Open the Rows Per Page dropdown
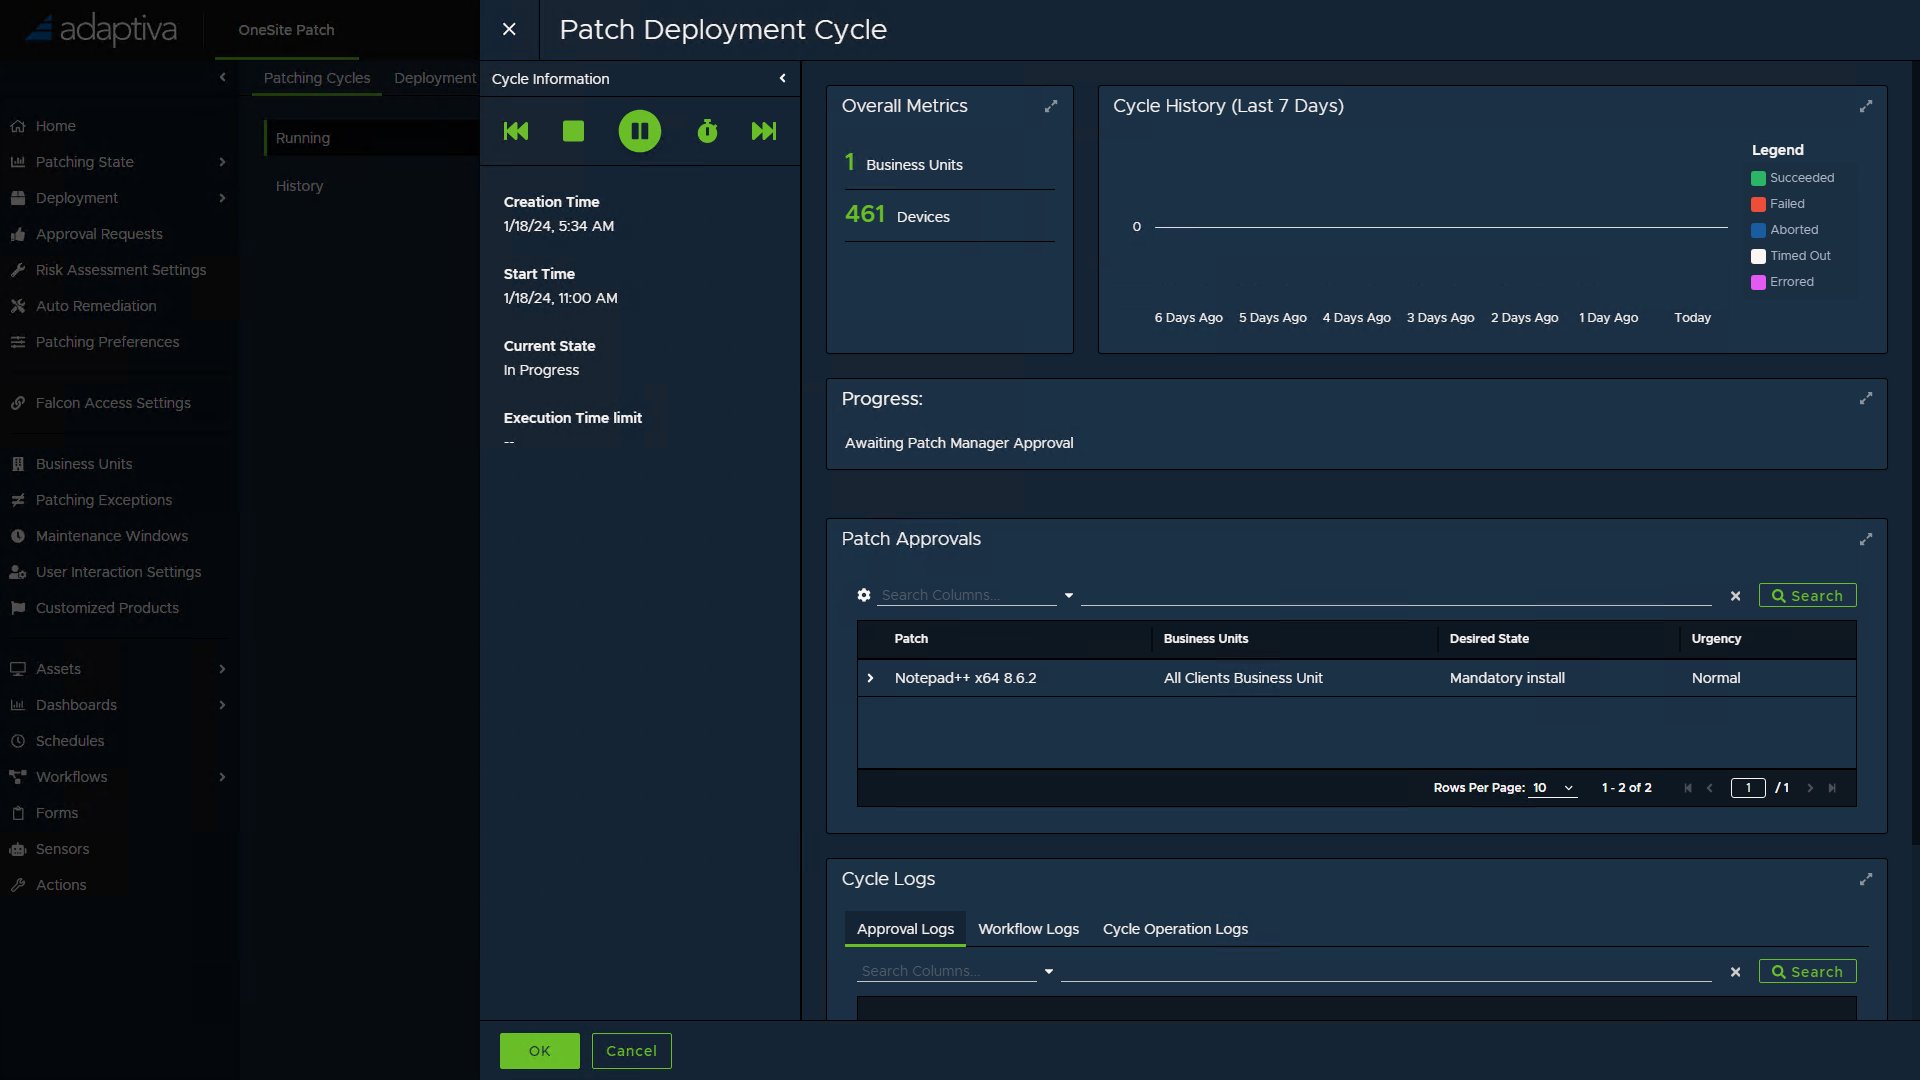 tap(1553, 788)
